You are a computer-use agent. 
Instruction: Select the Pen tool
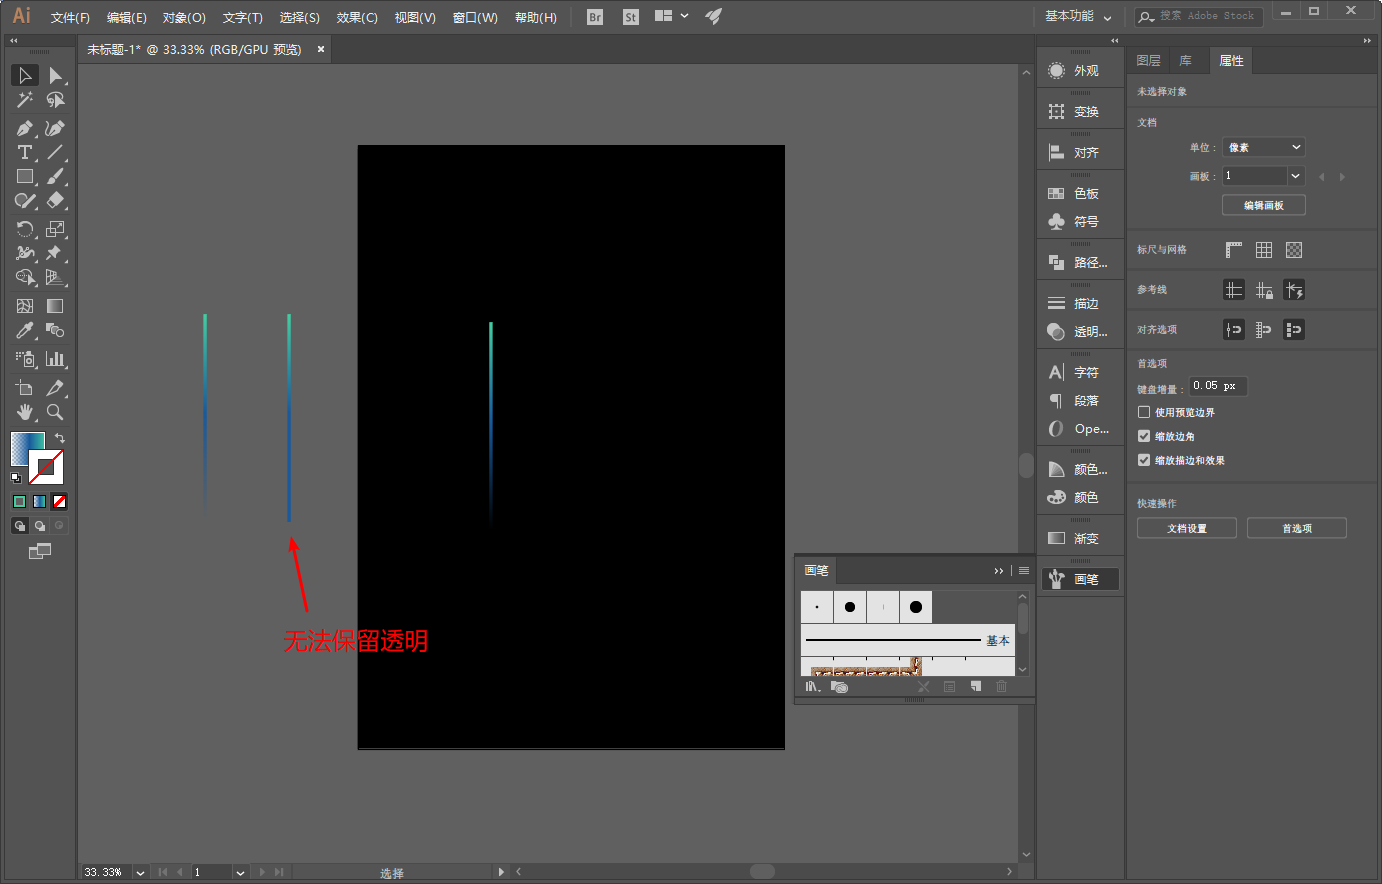25,128
